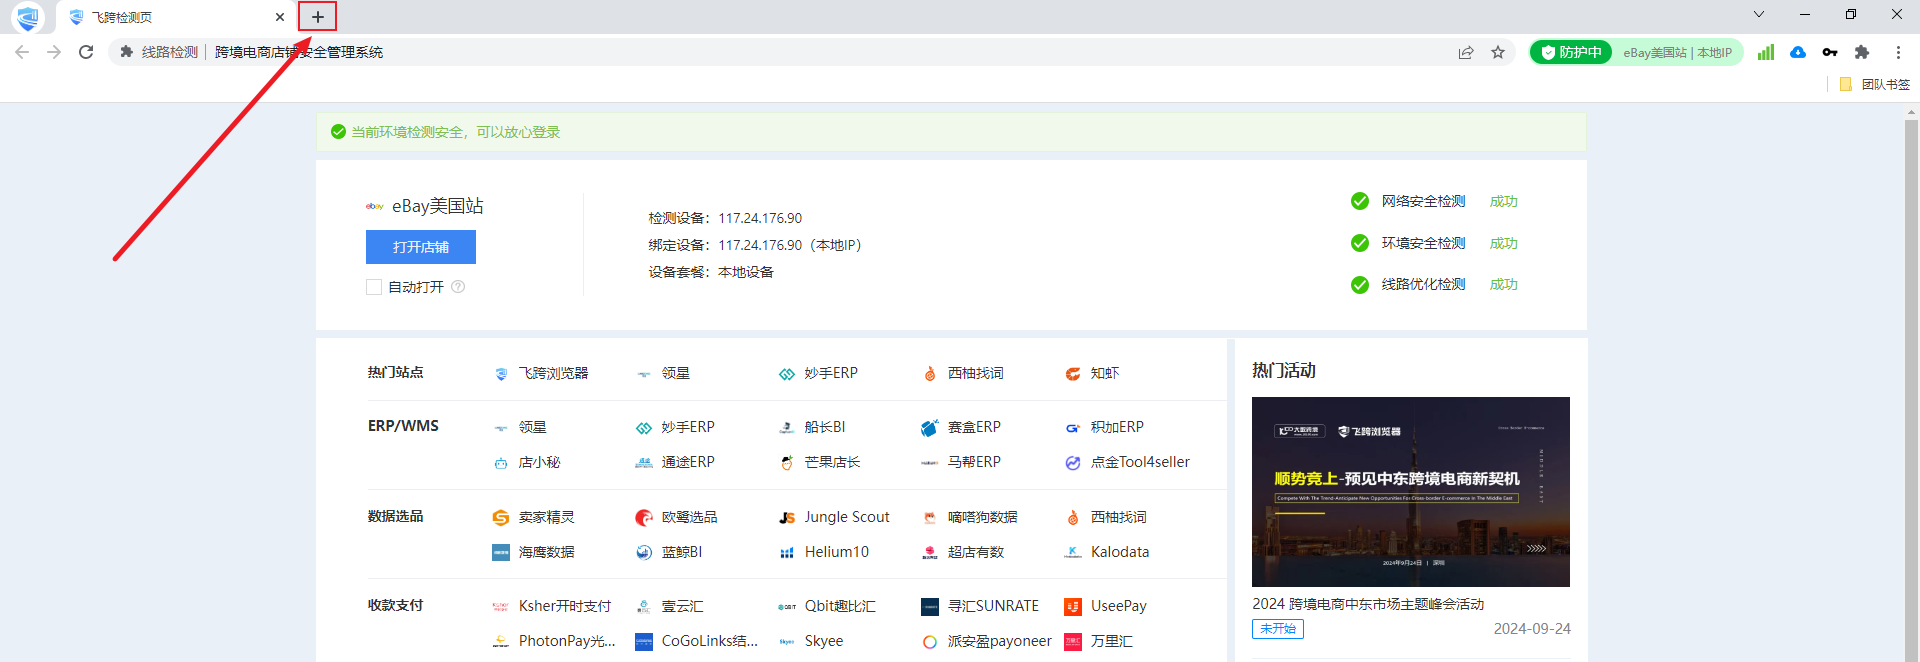Viewport: 1920px width, 662px height.
Task: Bookmark this page with star icon
Action: [x=1497, y=52]
